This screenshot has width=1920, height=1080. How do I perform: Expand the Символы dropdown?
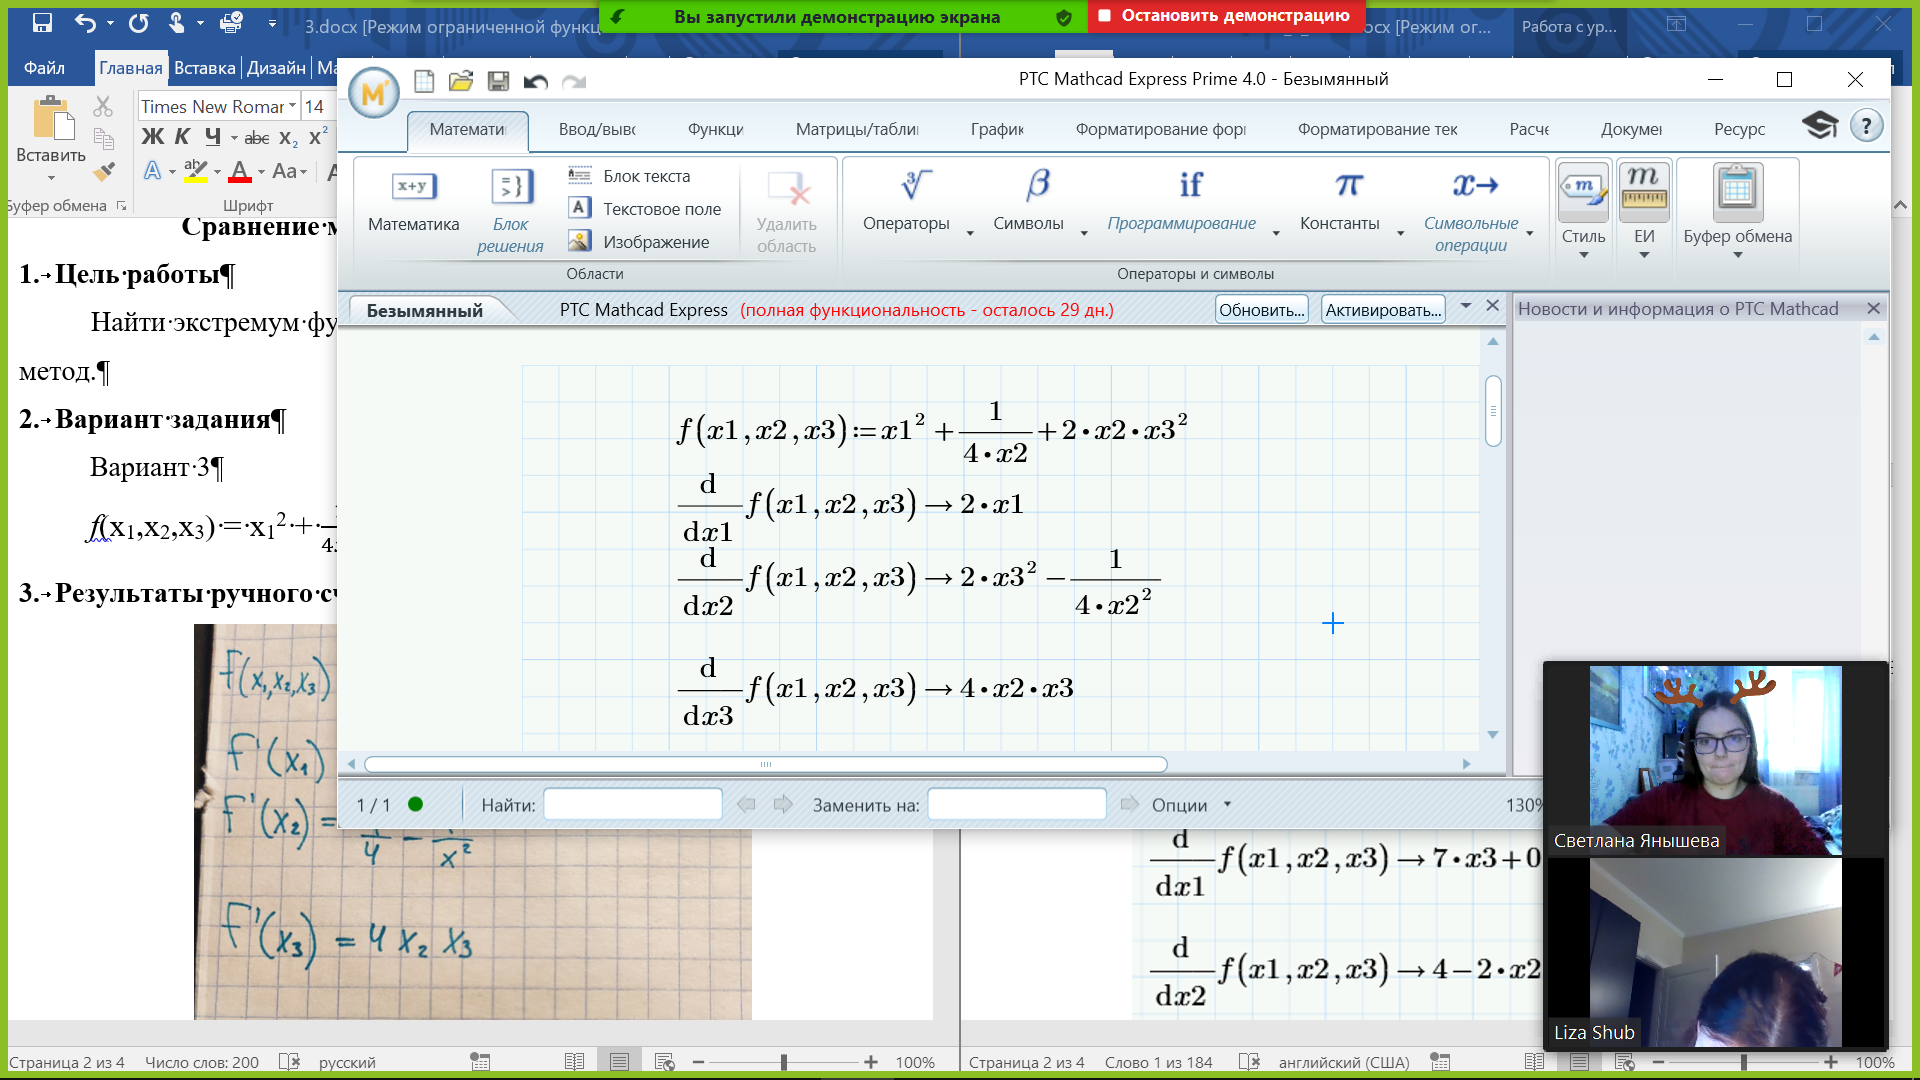click(x=1084, y=233)
